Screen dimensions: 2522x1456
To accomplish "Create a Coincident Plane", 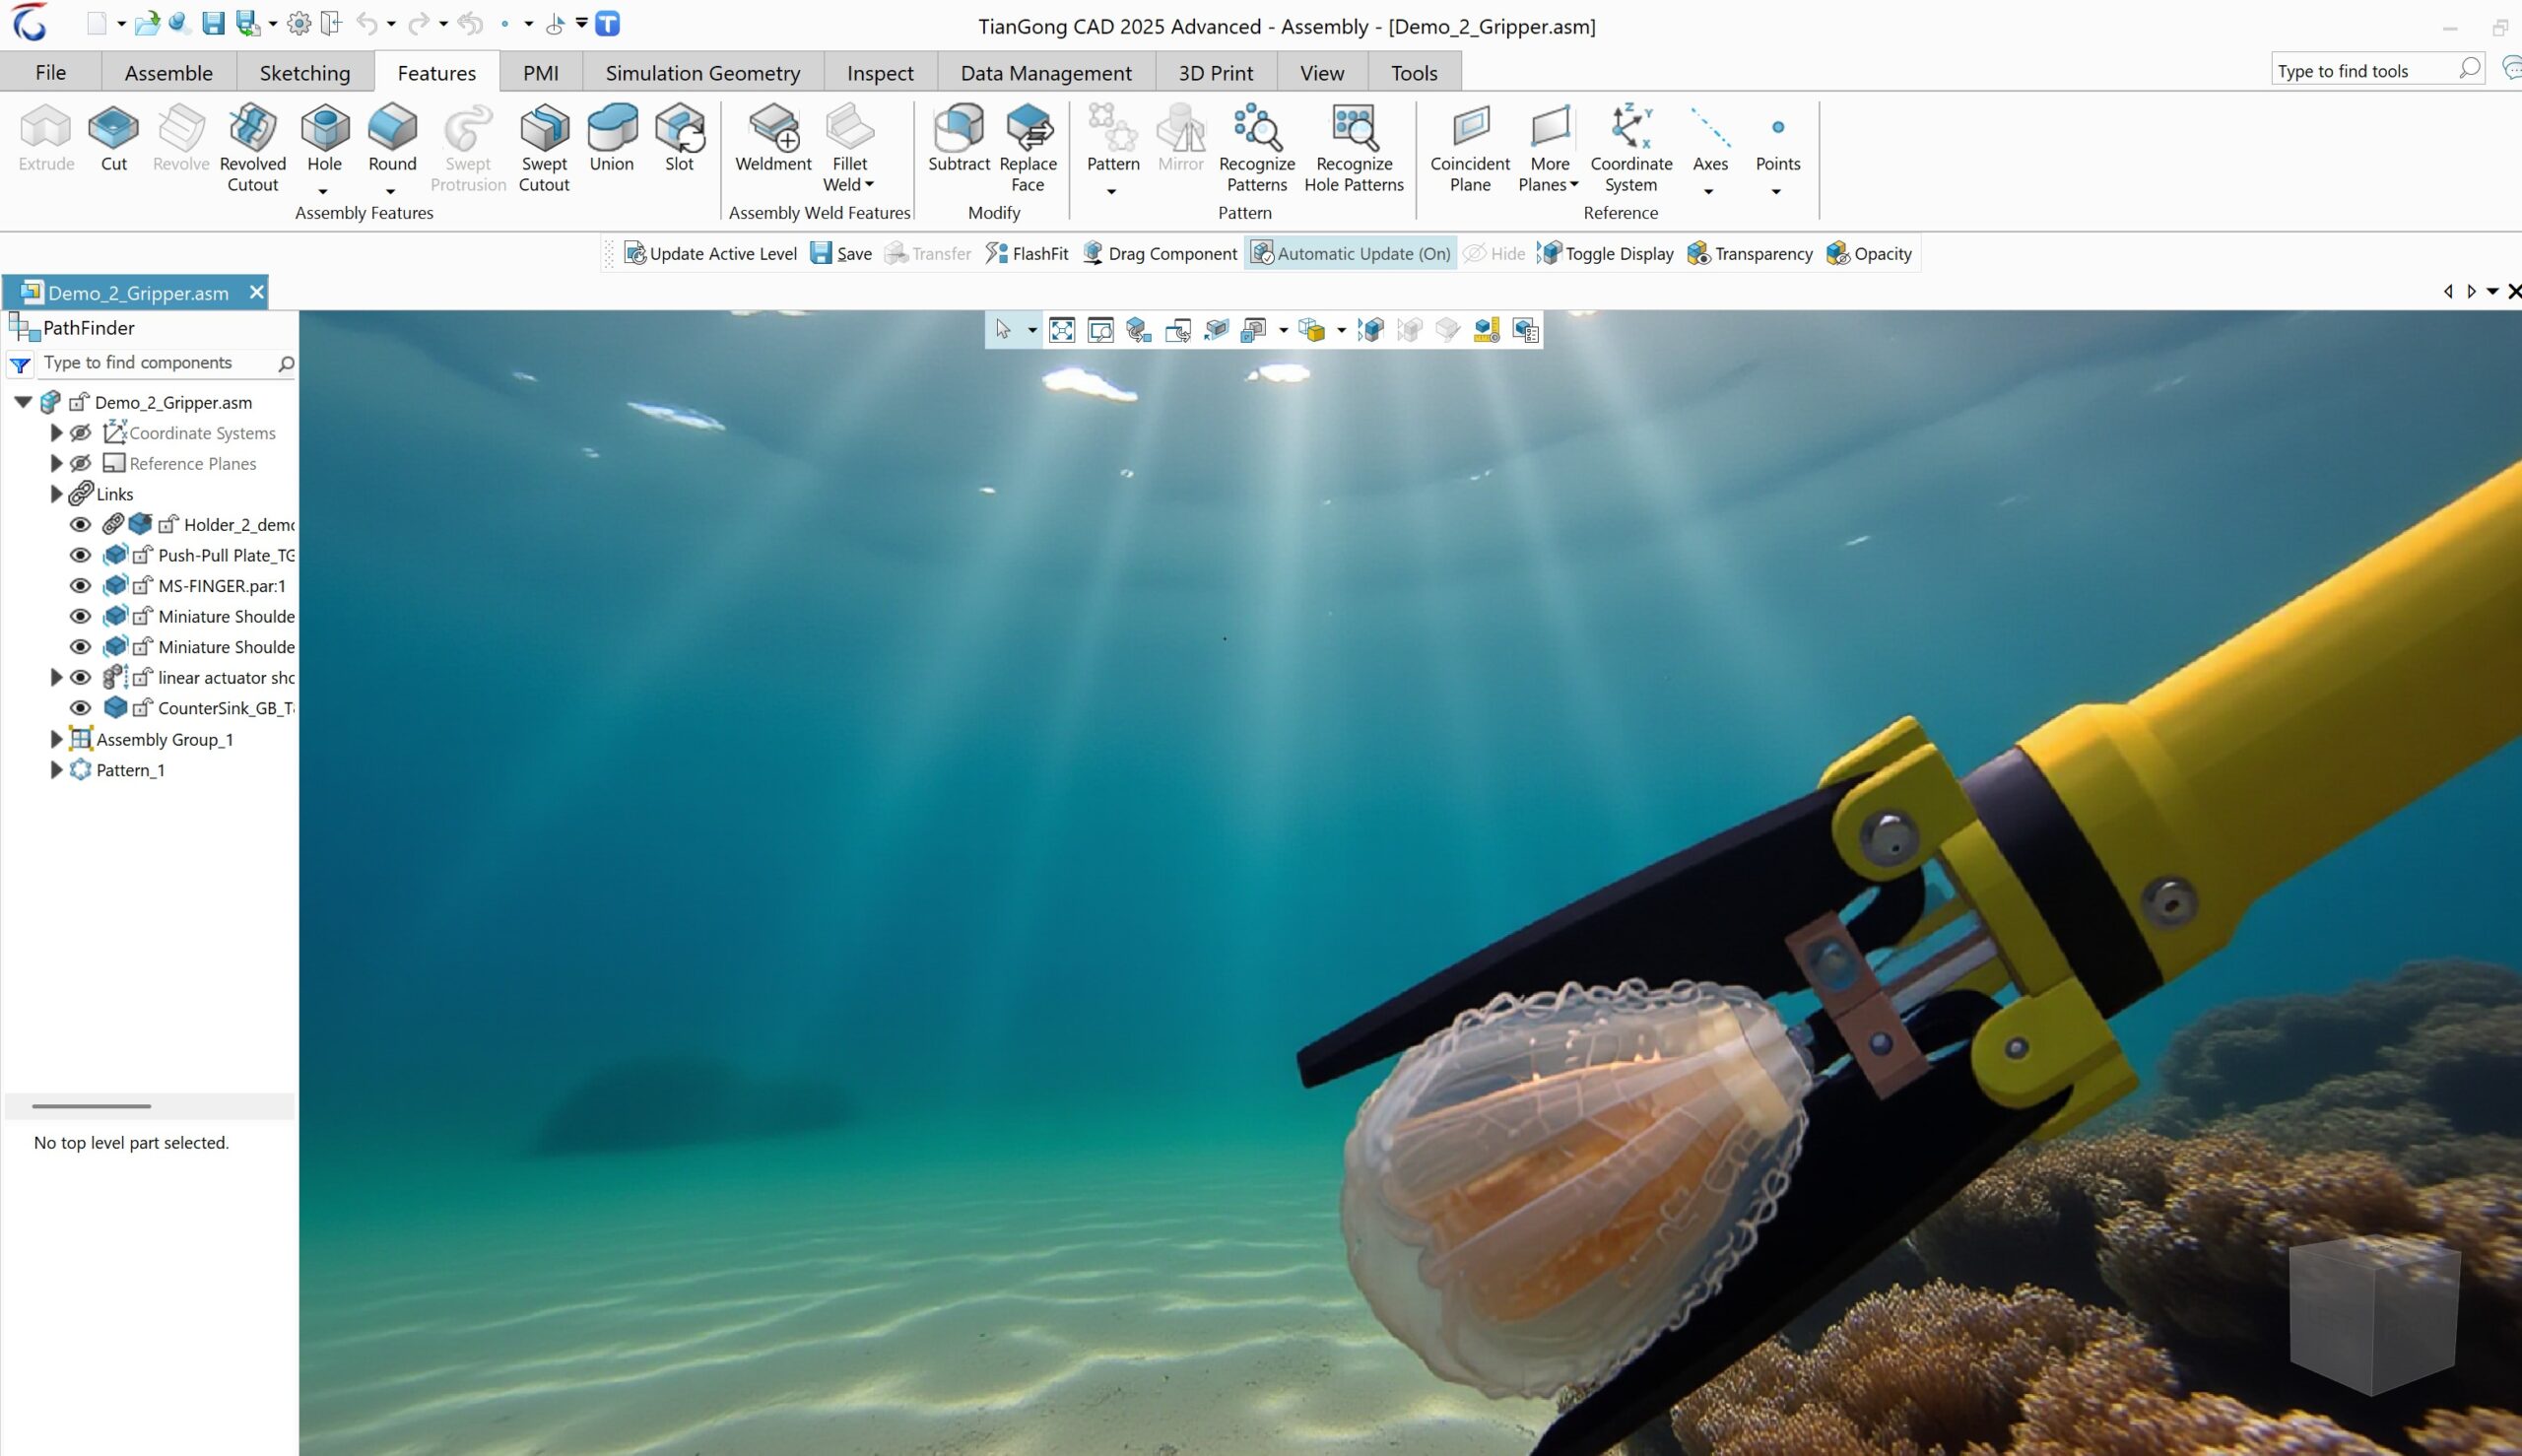I will (x=1470, y=148).
